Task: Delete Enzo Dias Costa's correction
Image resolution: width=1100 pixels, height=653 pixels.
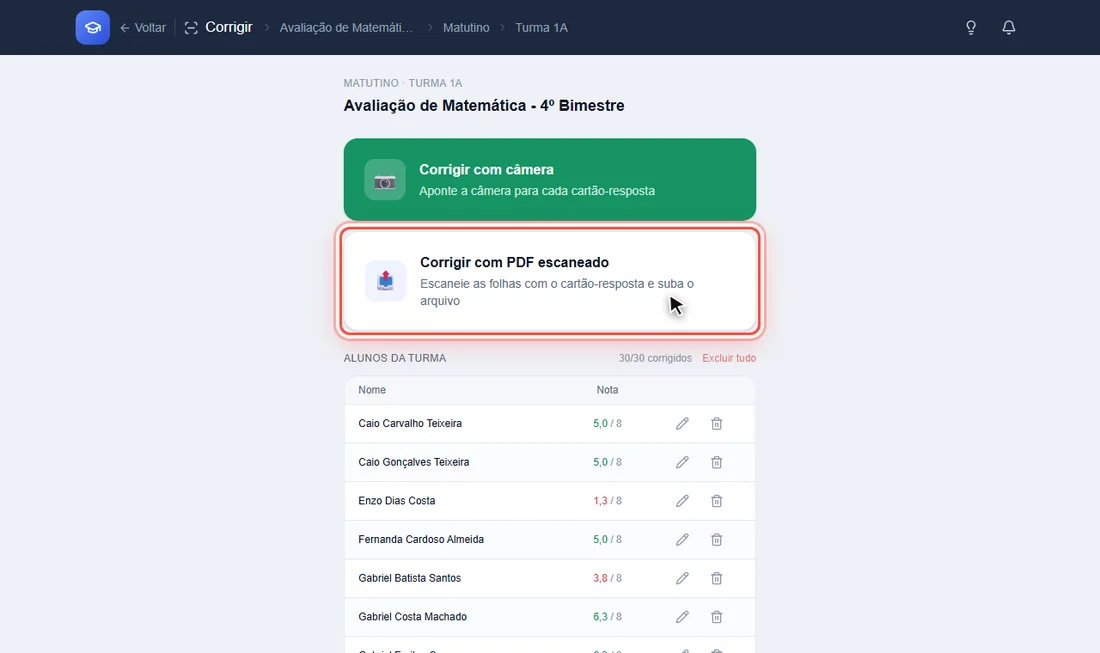Action: pos(716,501)
